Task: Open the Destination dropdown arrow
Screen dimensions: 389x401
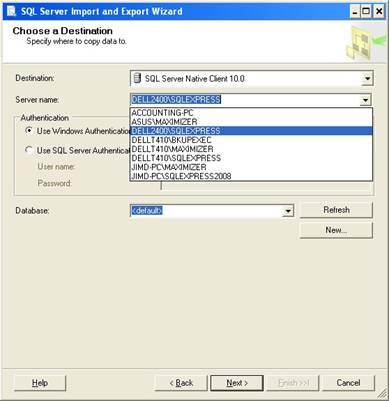Action: pyautogui.click(x=367, y=79)
